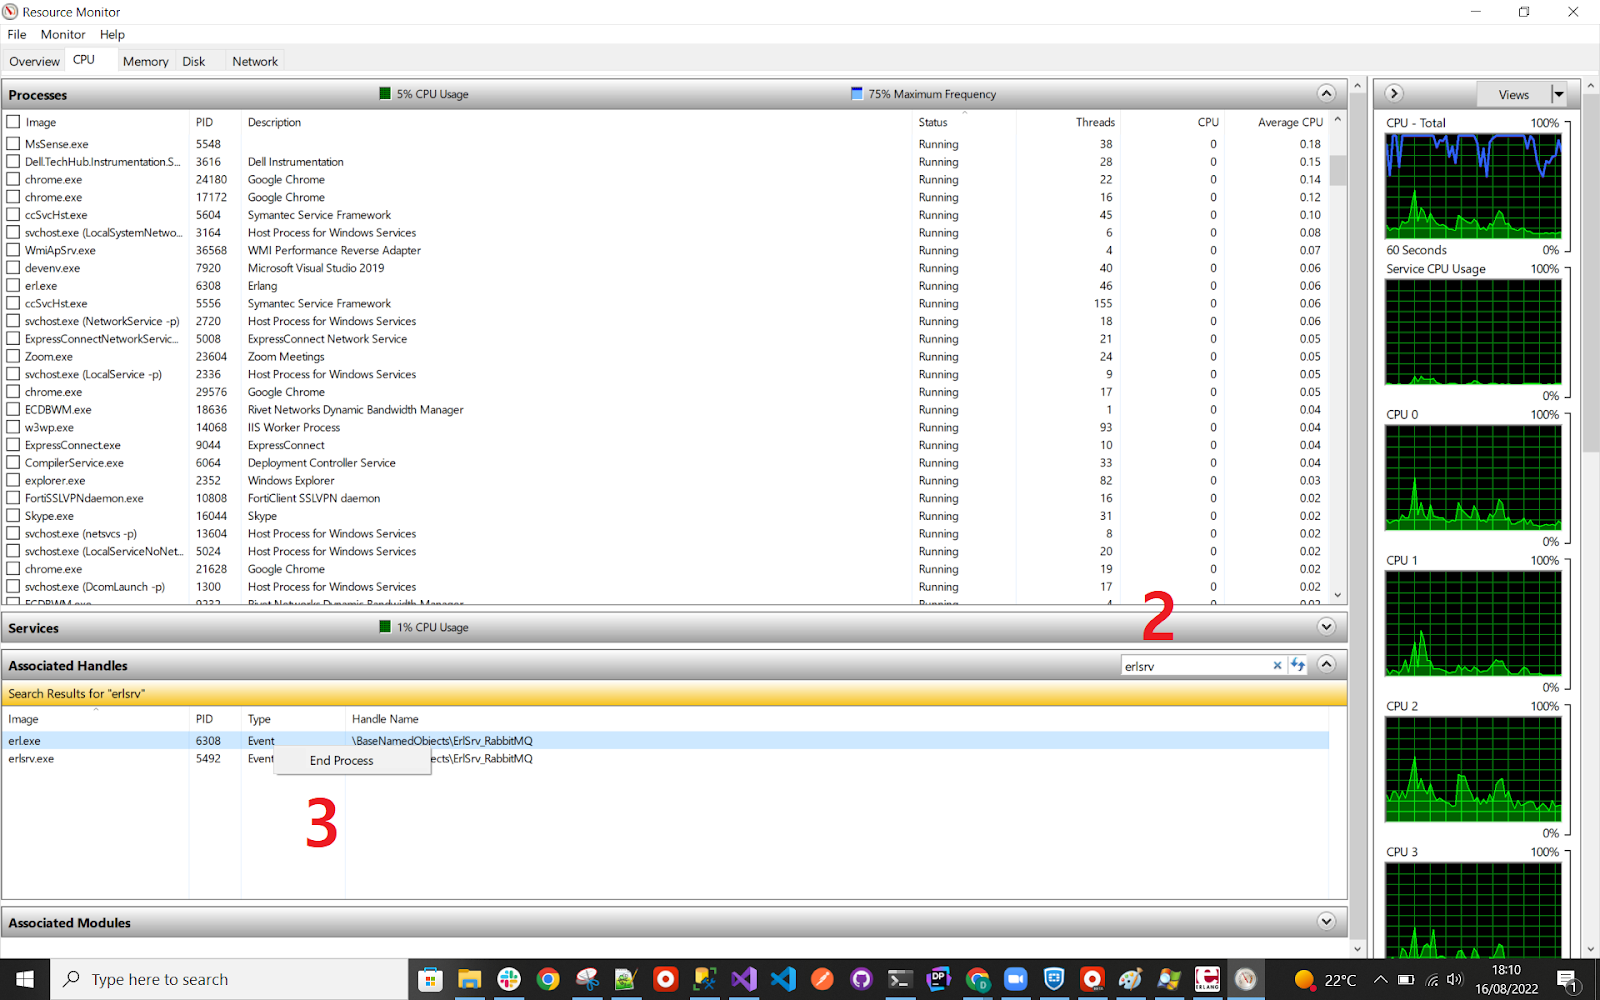Check the Skype.exe process checkbox

pyautogui.click(x=14, y=516)
